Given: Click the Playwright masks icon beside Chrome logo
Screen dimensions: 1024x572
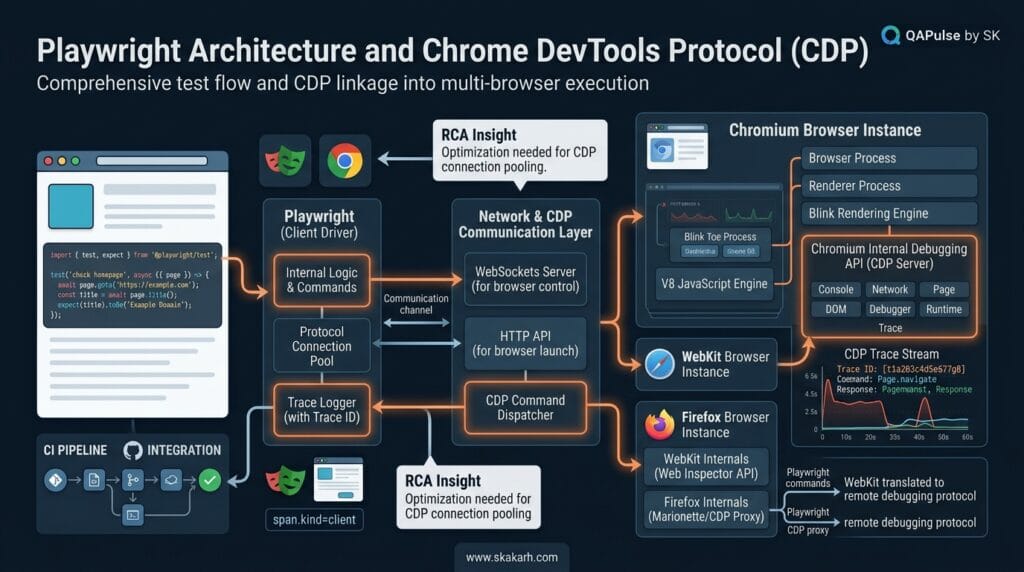Looking at the screenshot, I should (285, 160).
